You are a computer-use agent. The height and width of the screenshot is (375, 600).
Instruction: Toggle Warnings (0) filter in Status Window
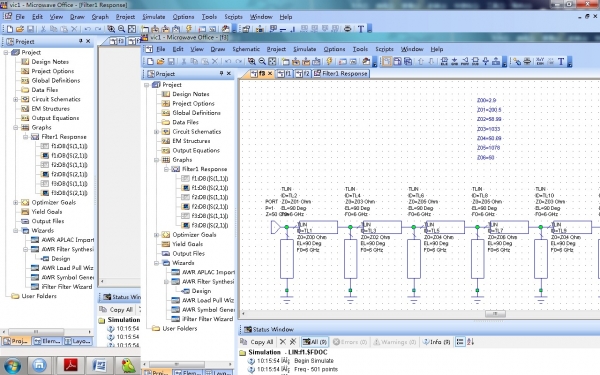[x=395, y=342]
